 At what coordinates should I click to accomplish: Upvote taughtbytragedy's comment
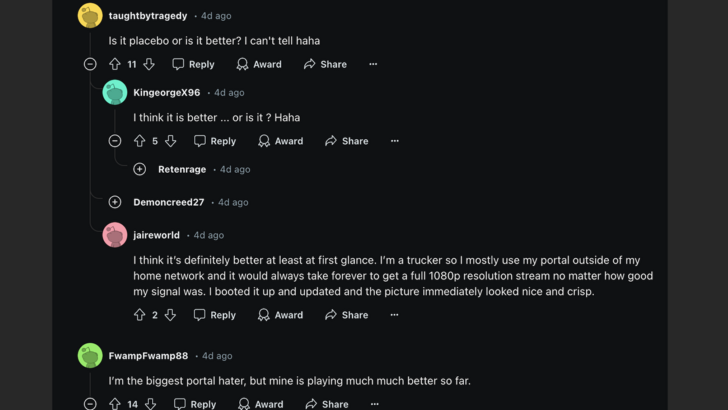coord(115,64)
